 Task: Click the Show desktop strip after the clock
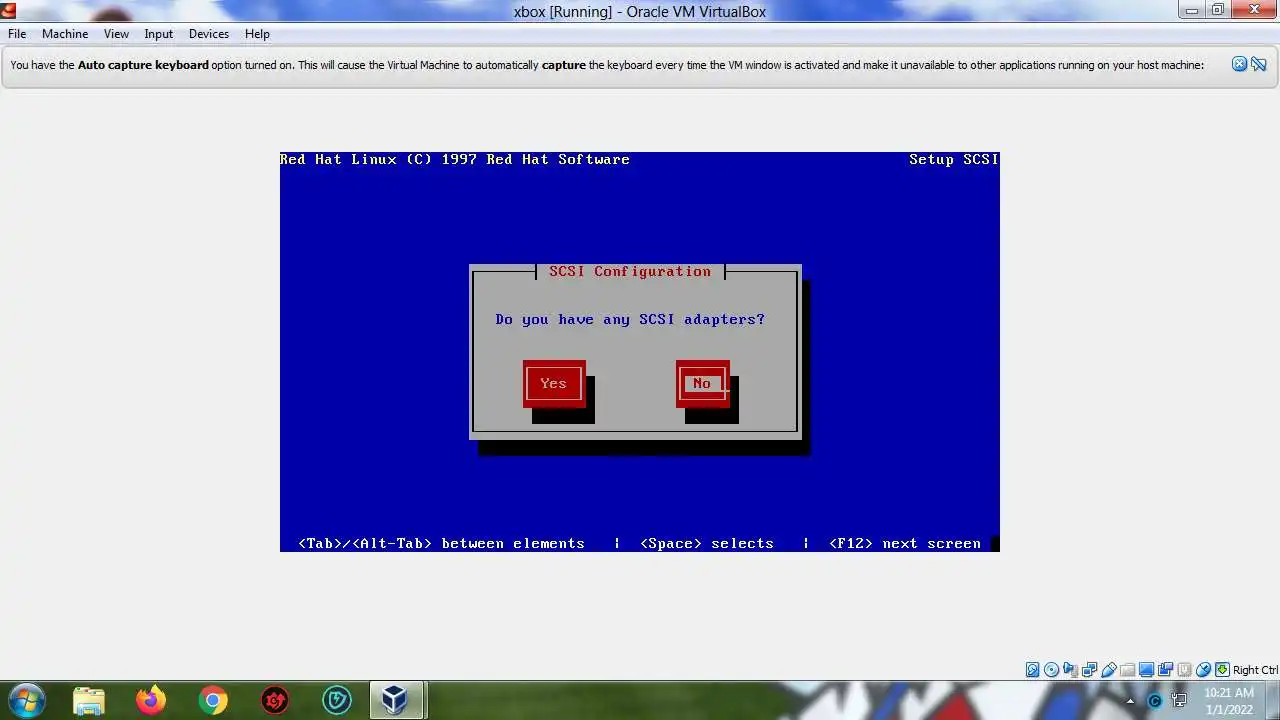[x=1272, y=701]
